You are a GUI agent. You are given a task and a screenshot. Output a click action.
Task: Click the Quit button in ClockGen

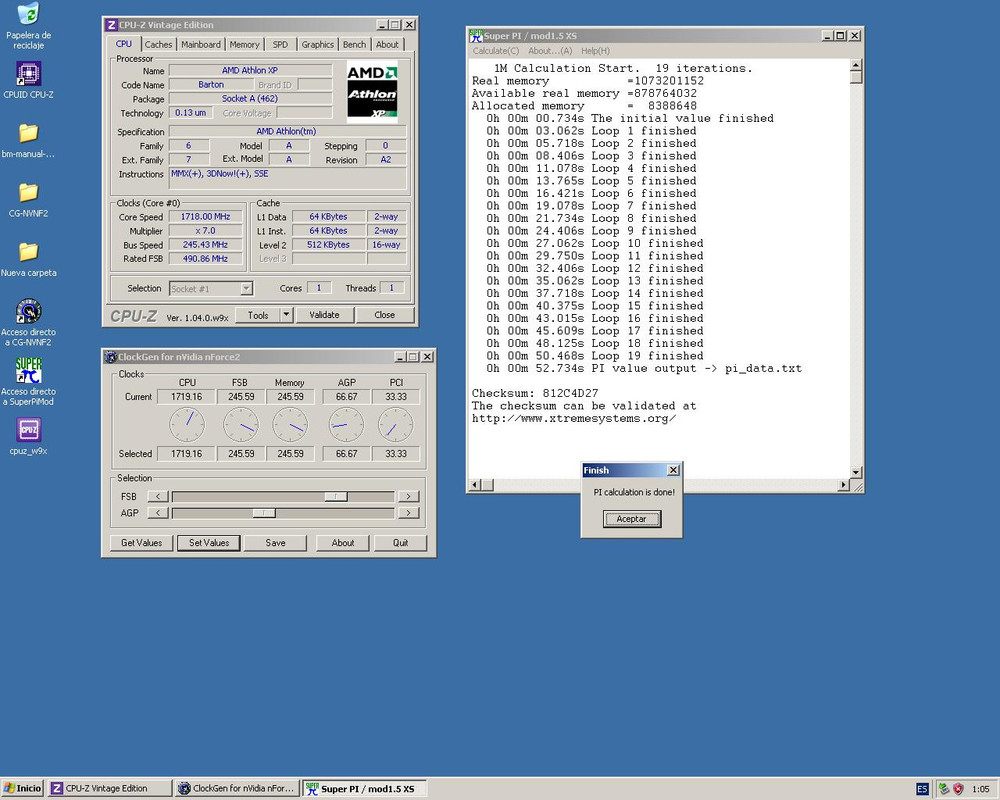tap(401, 543)
